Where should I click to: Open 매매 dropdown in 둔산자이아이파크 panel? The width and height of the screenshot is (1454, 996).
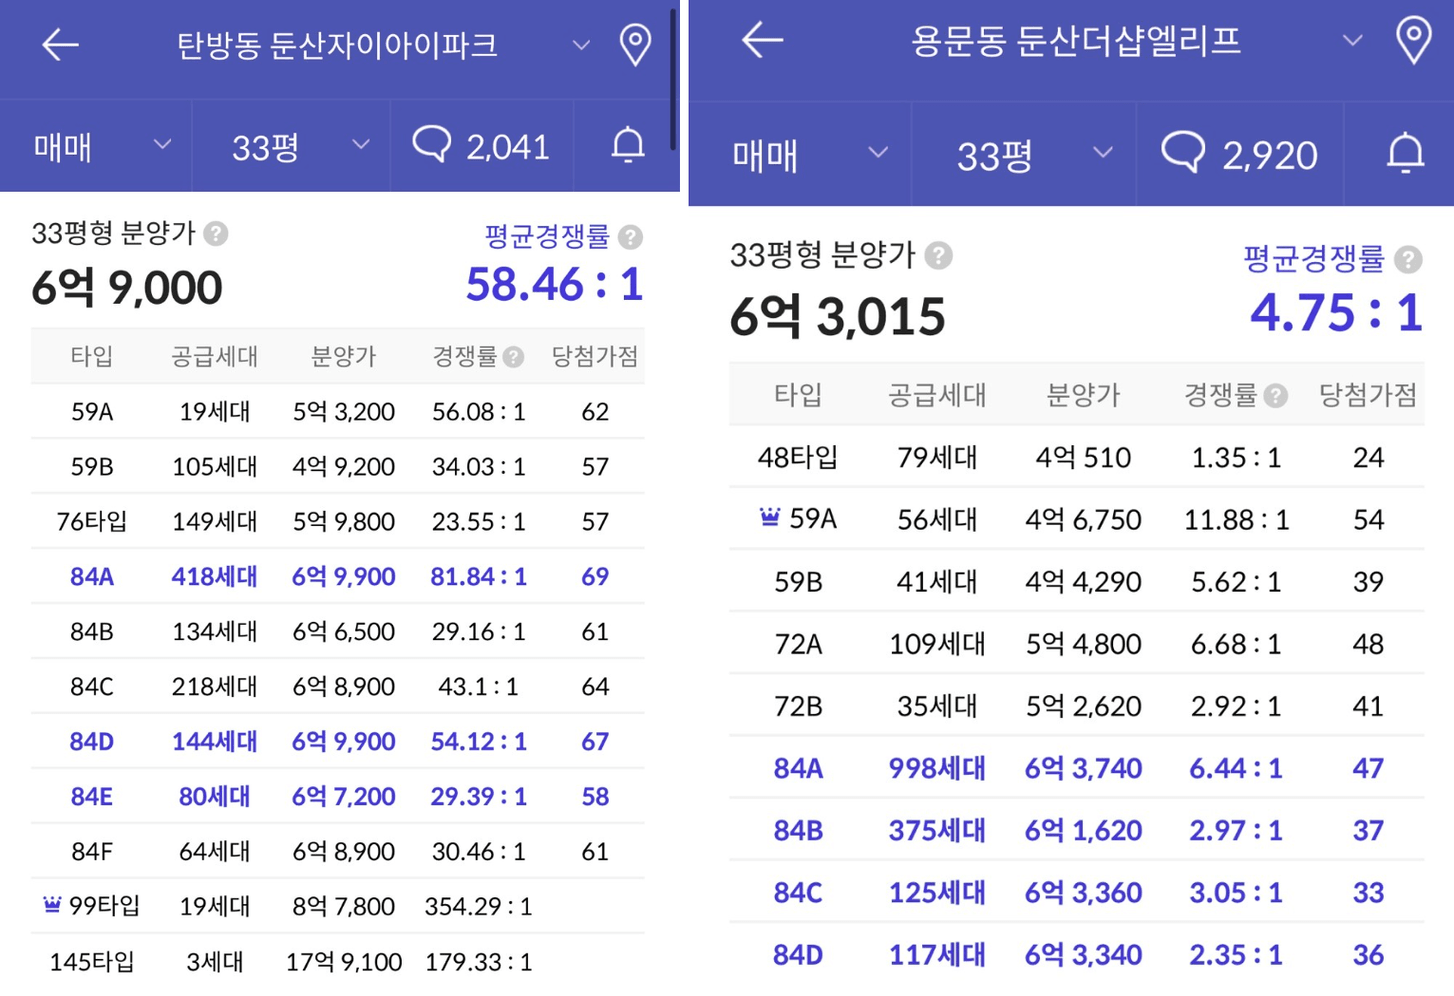(x=102, y=147)
